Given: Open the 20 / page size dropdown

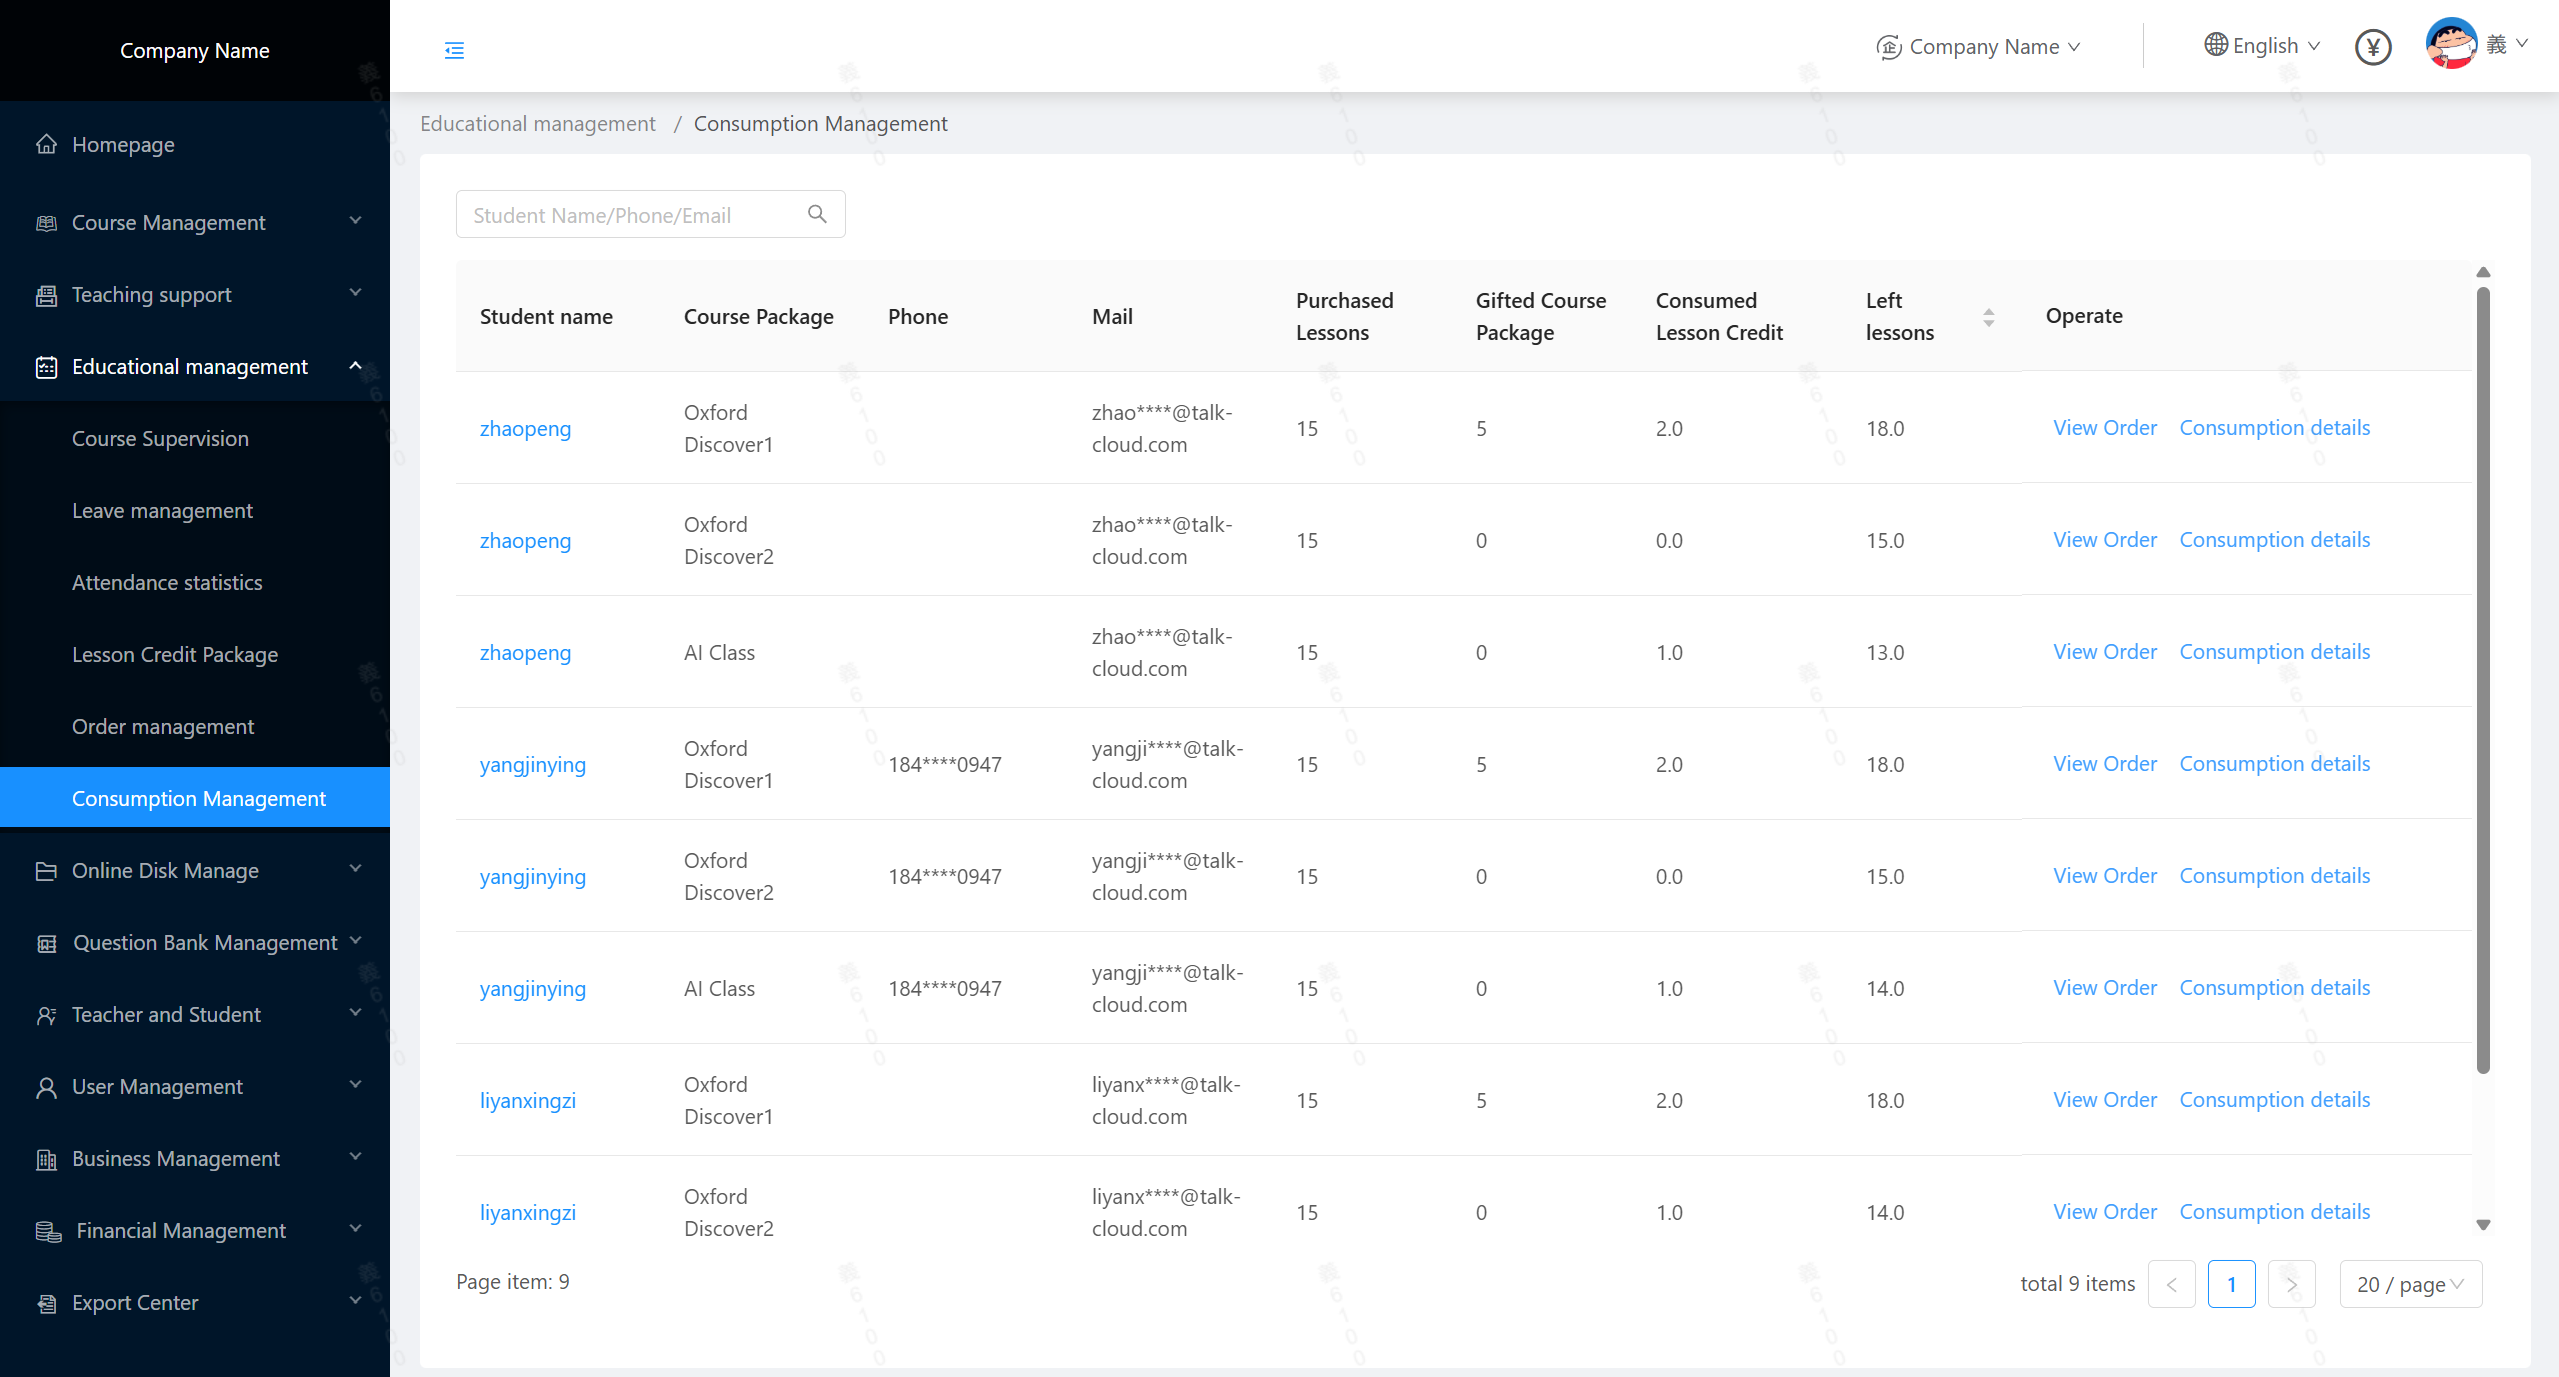Looking at the screenshot, I should (x=2410, y=1284).
